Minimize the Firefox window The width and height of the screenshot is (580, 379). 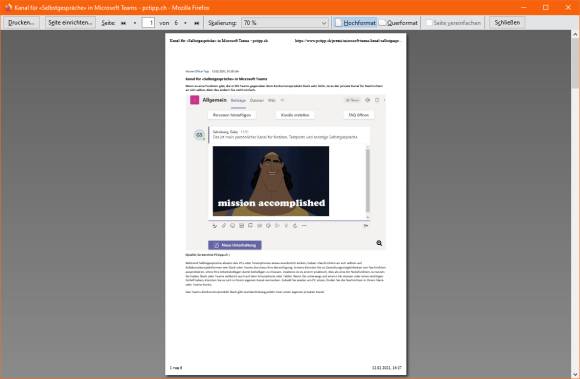[524, 7]
